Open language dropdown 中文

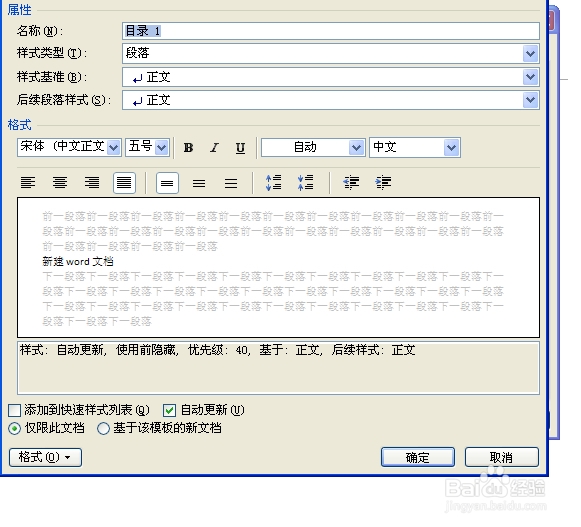point(451,148)
